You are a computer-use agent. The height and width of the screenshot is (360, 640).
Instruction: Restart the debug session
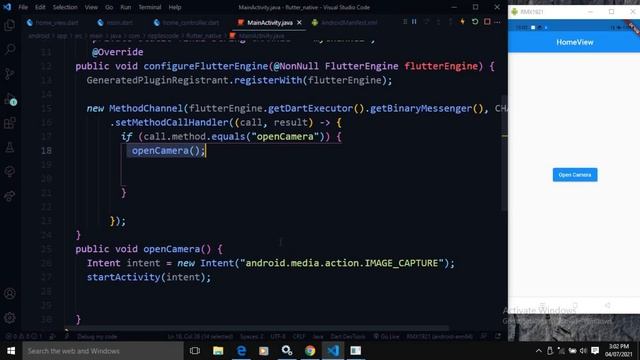click(x=475, y=22)
